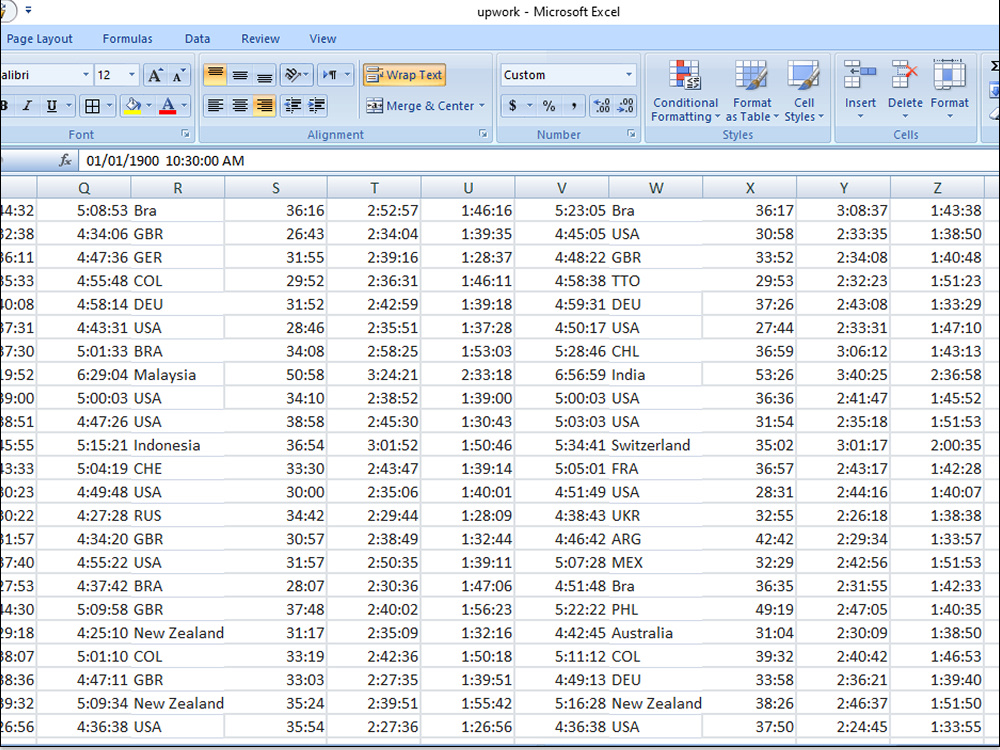Image resolution: width=1000 pixels, height=750 pixels.
Task: Select the cell containing Indonesia
Action: [178, 445]
